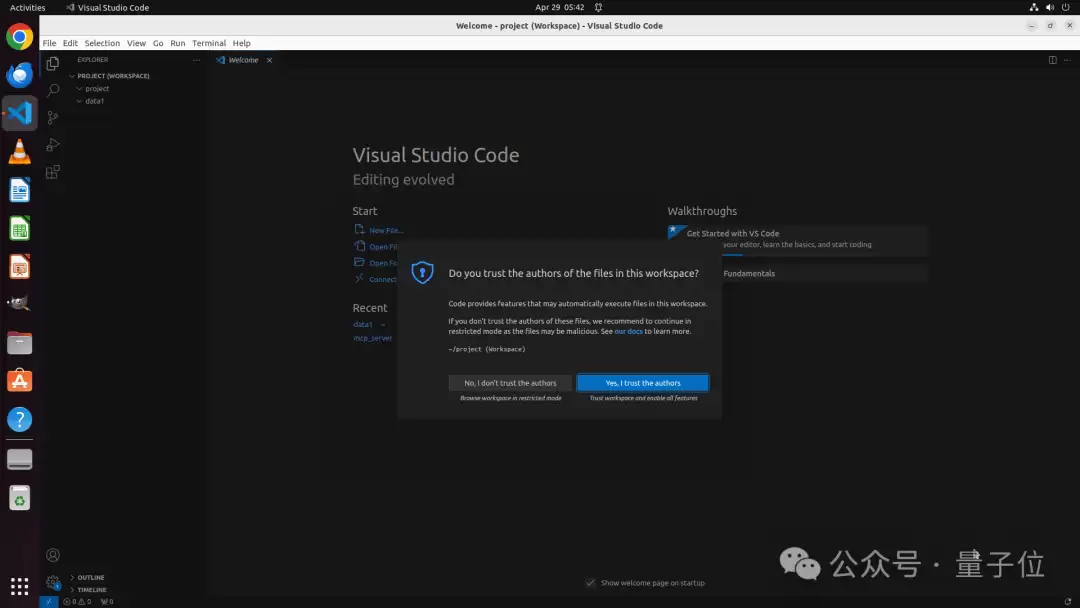Expand the data1 folder in Explorer
This screenshot has width=1080, height=608.
click(94, 101)
